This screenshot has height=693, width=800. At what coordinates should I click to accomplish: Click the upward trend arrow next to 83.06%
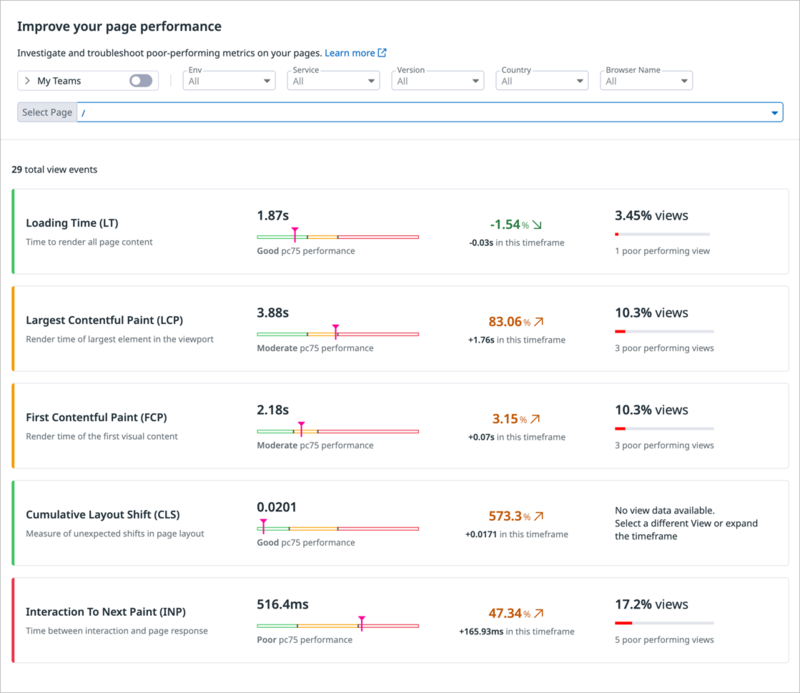[x=539, y=321]
